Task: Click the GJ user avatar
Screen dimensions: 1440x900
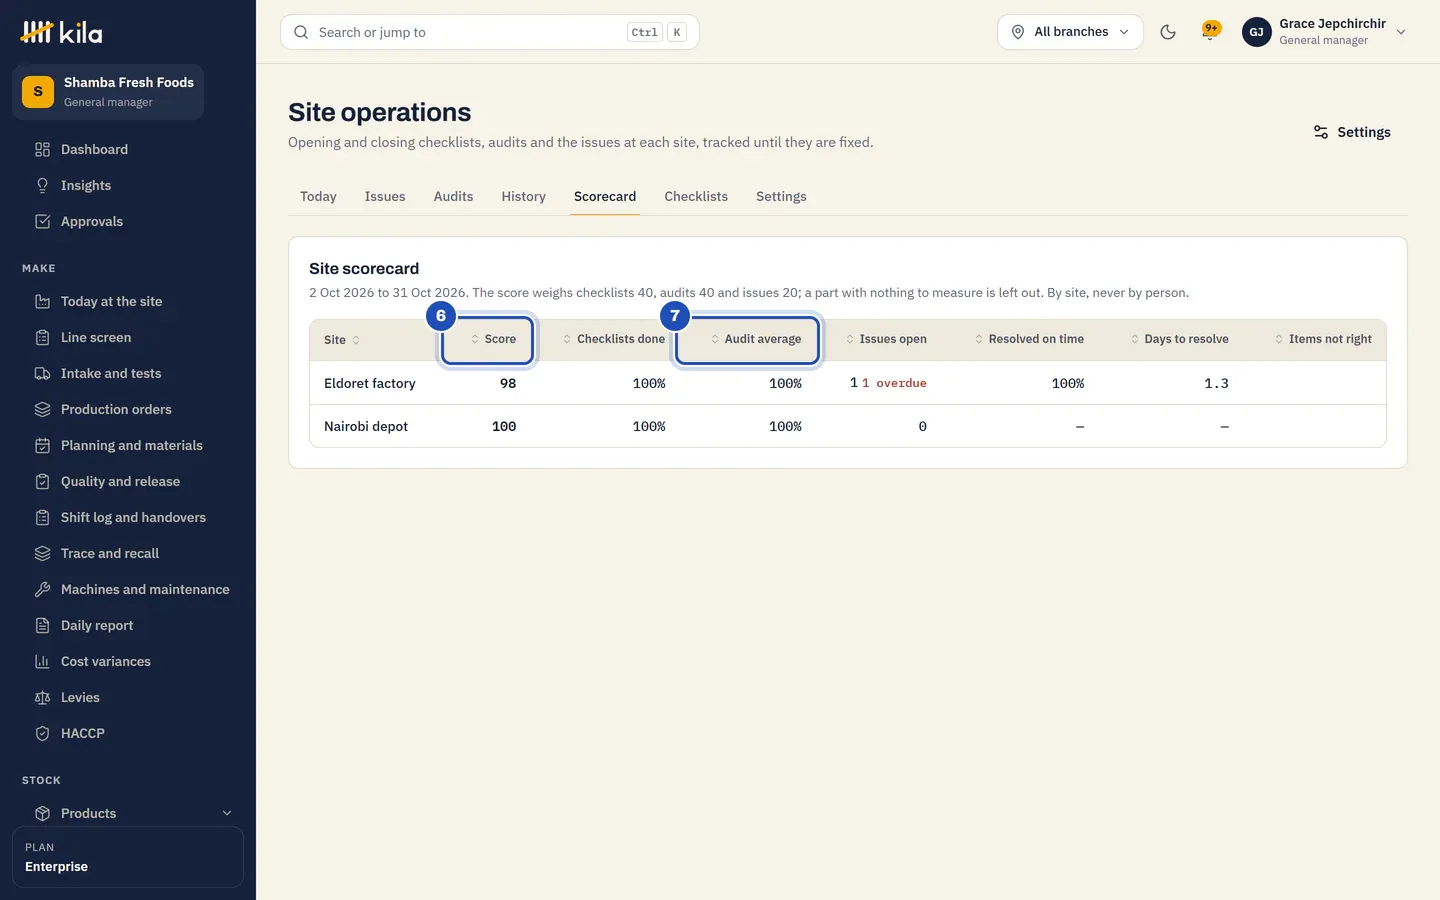Action: (1257, 32)
